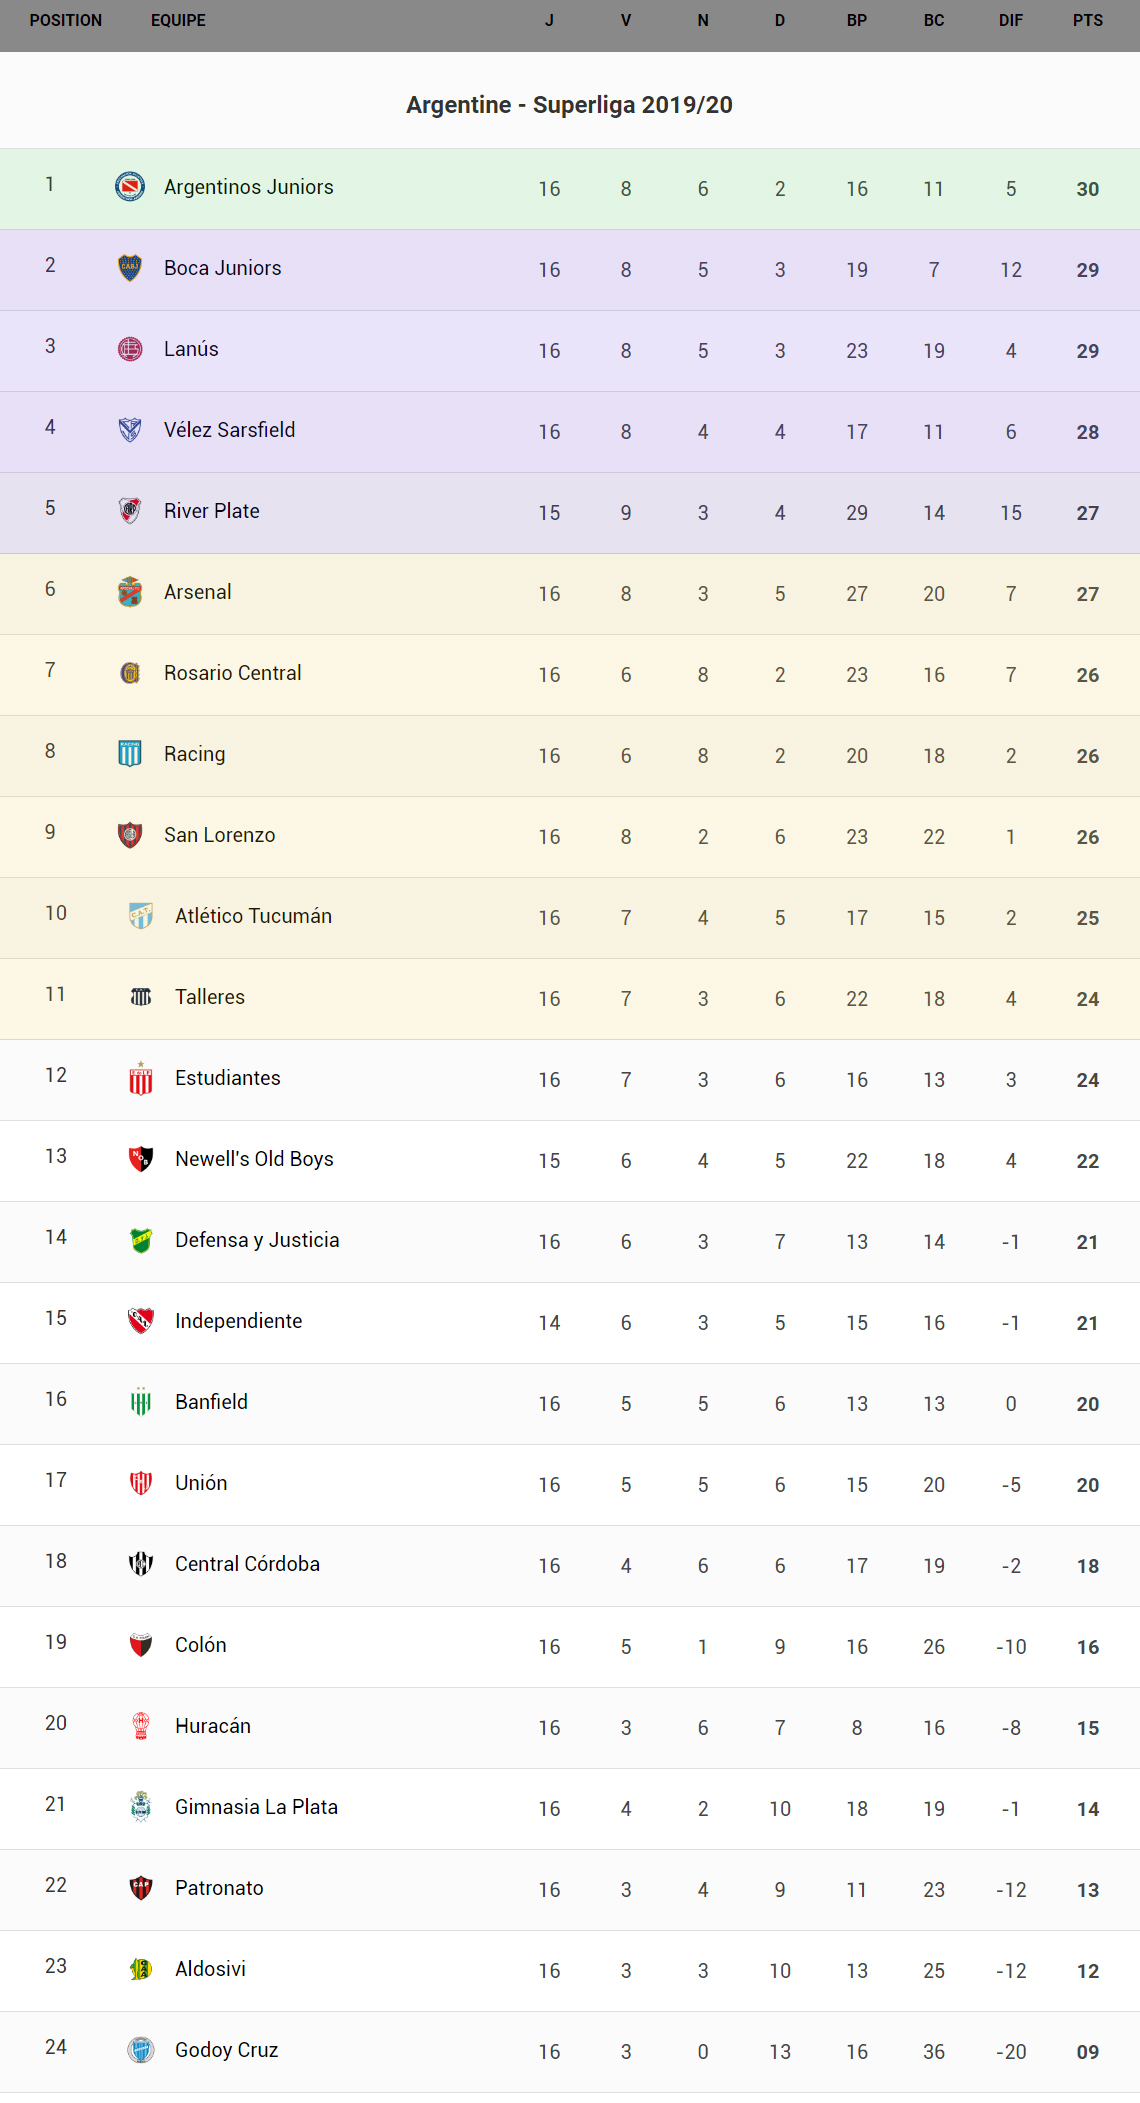Open the Gimnasia La Plata team link

coord(256,1807)
